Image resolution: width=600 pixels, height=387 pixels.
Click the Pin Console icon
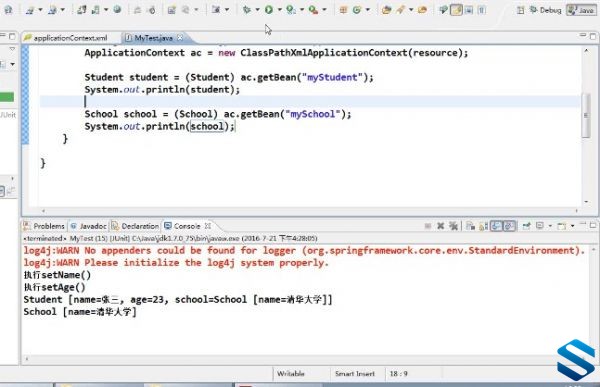pyautogui.click(x=527, y=226)
